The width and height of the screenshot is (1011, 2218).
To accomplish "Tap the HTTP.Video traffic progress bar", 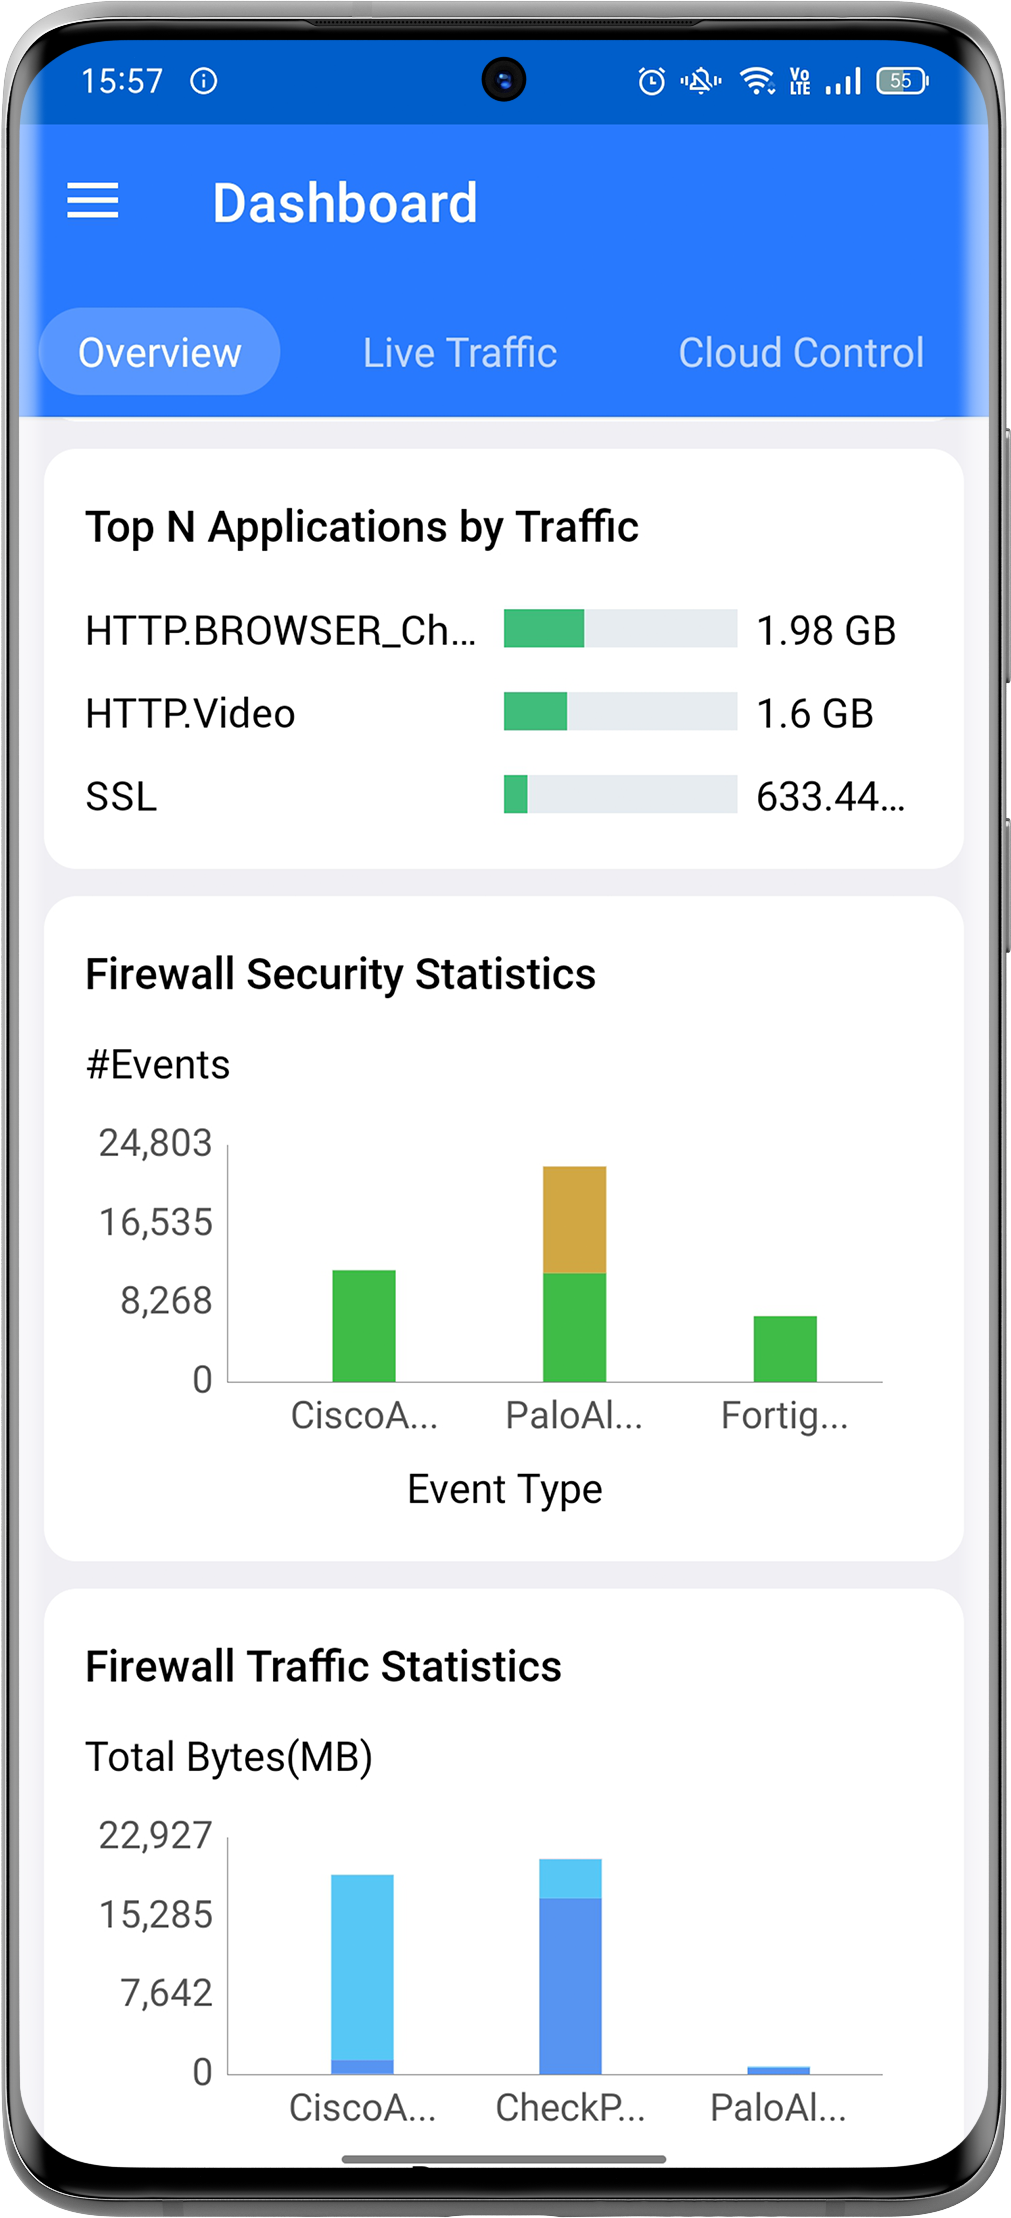I will click(x=620, y=712).
